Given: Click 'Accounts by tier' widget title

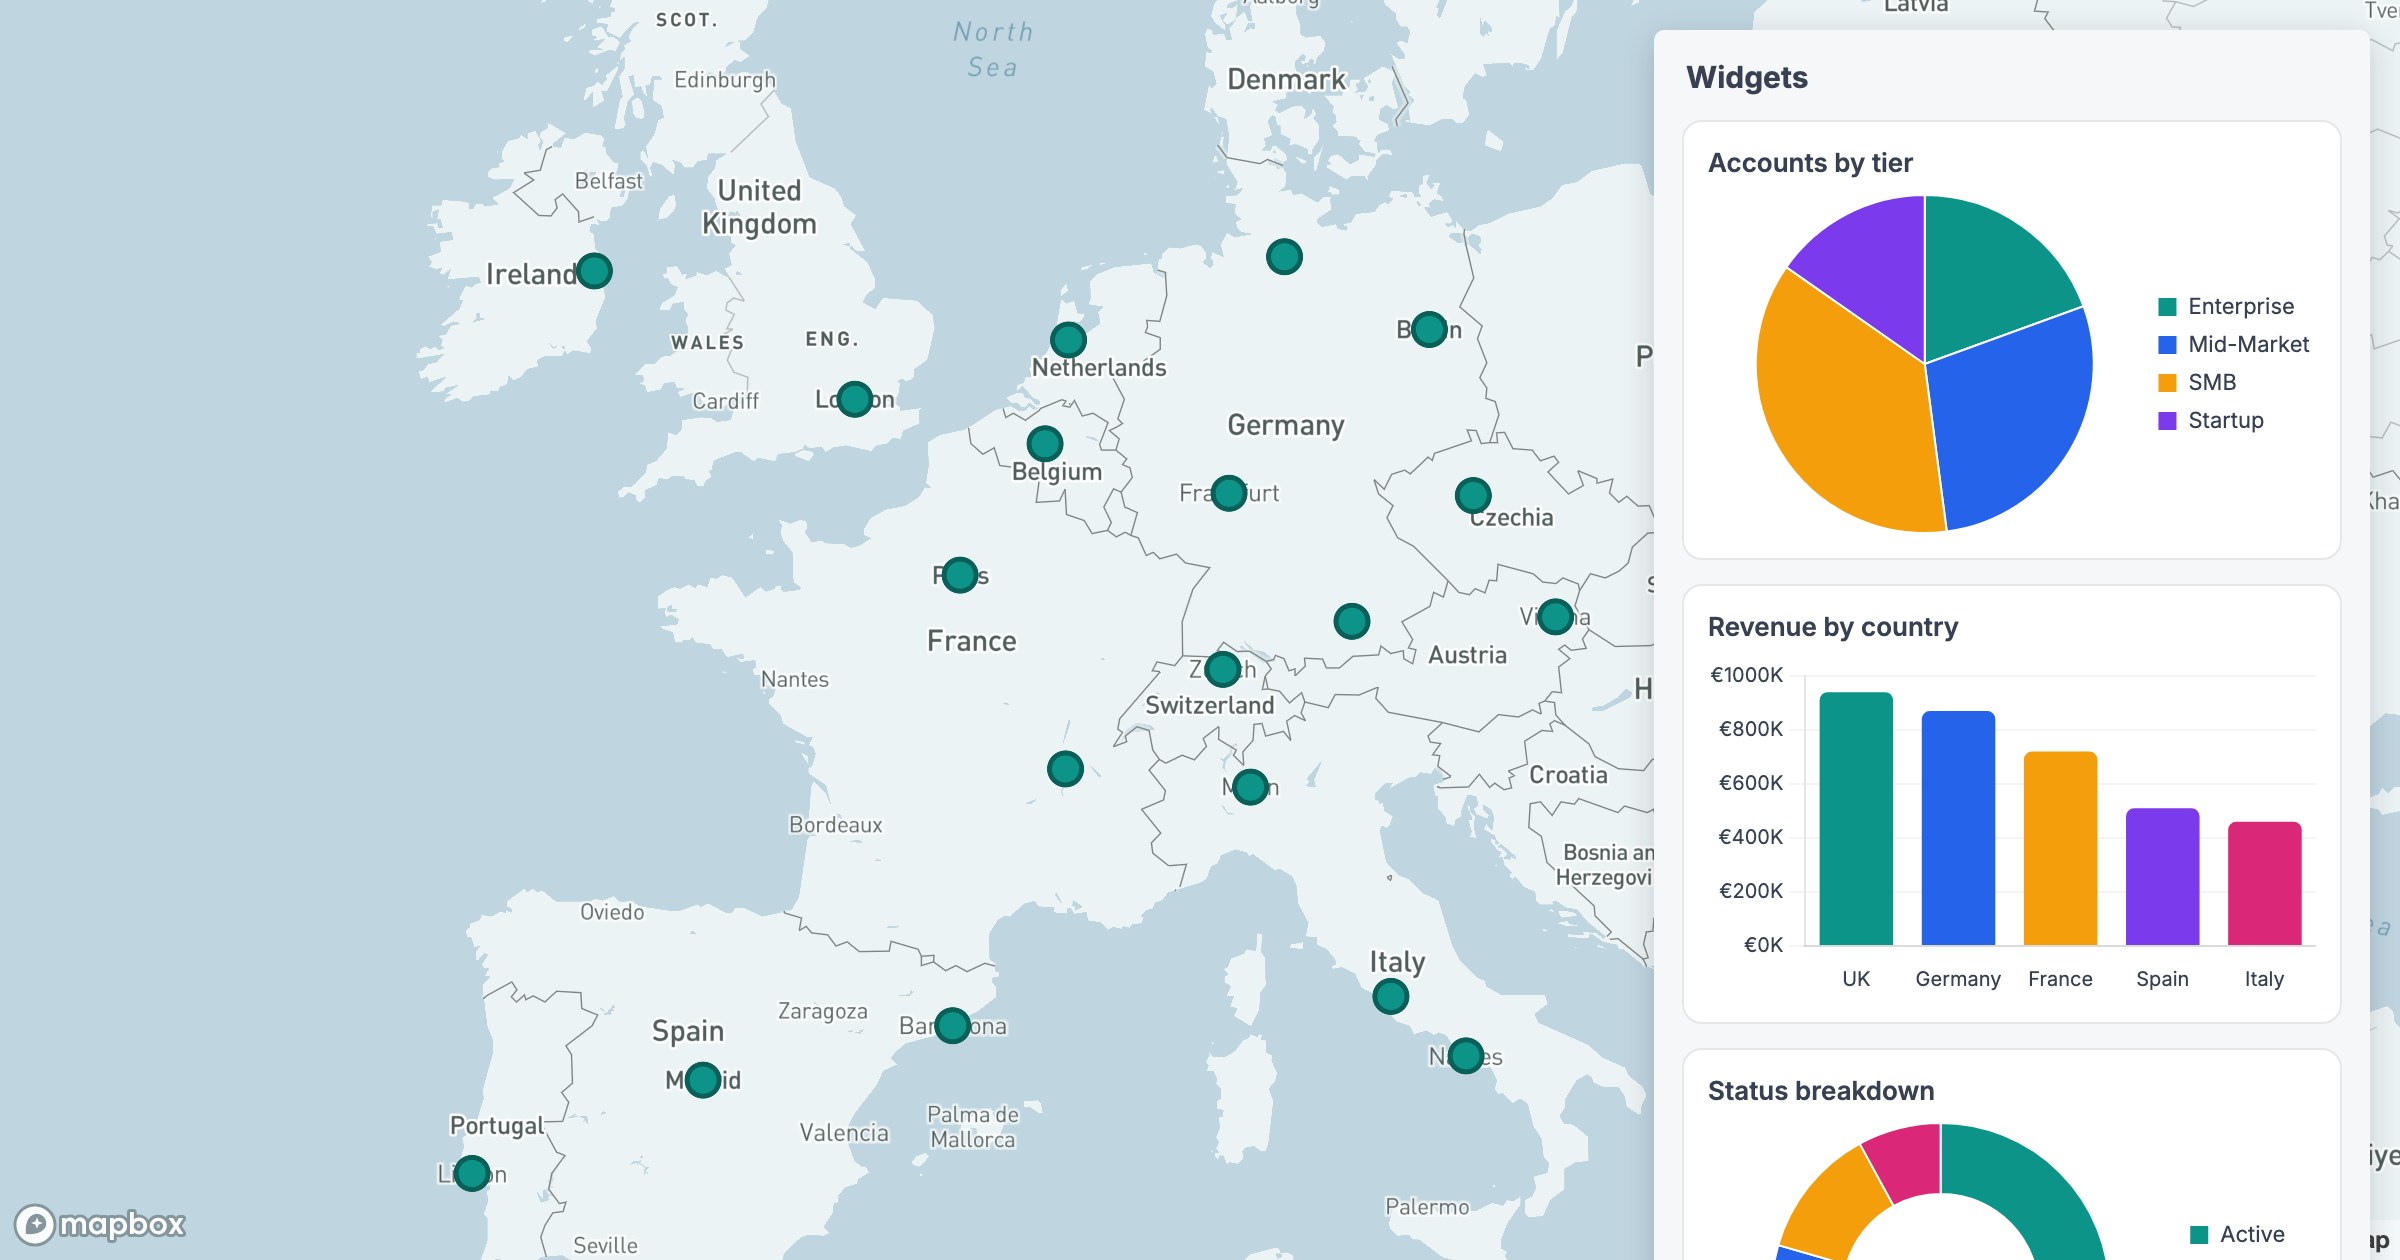Looking at the screenshot, I should [1810, 163].
